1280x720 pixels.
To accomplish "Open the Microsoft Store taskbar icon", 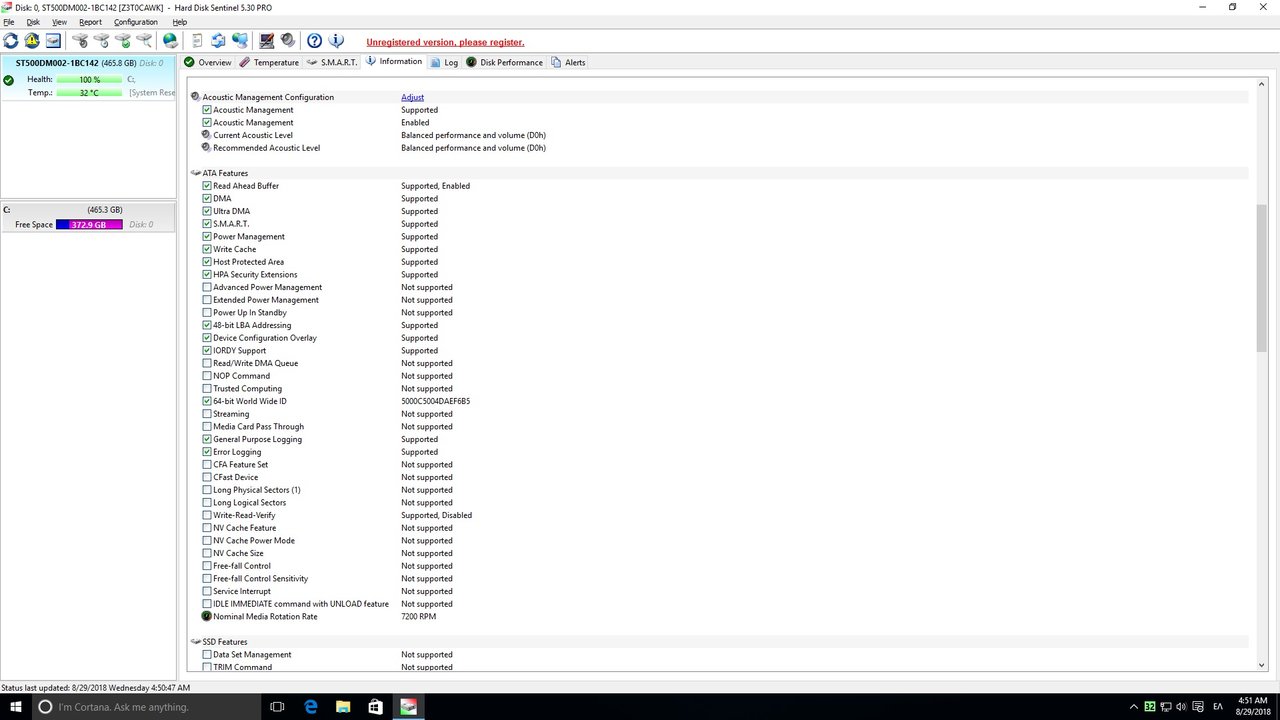I will [x=375, y=707].
